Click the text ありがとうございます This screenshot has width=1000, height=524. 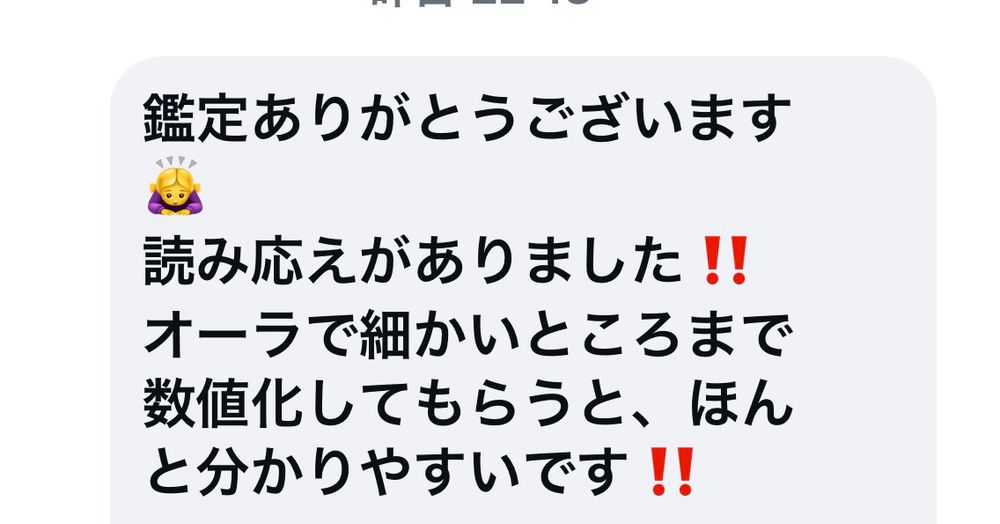tap(521, 118)
